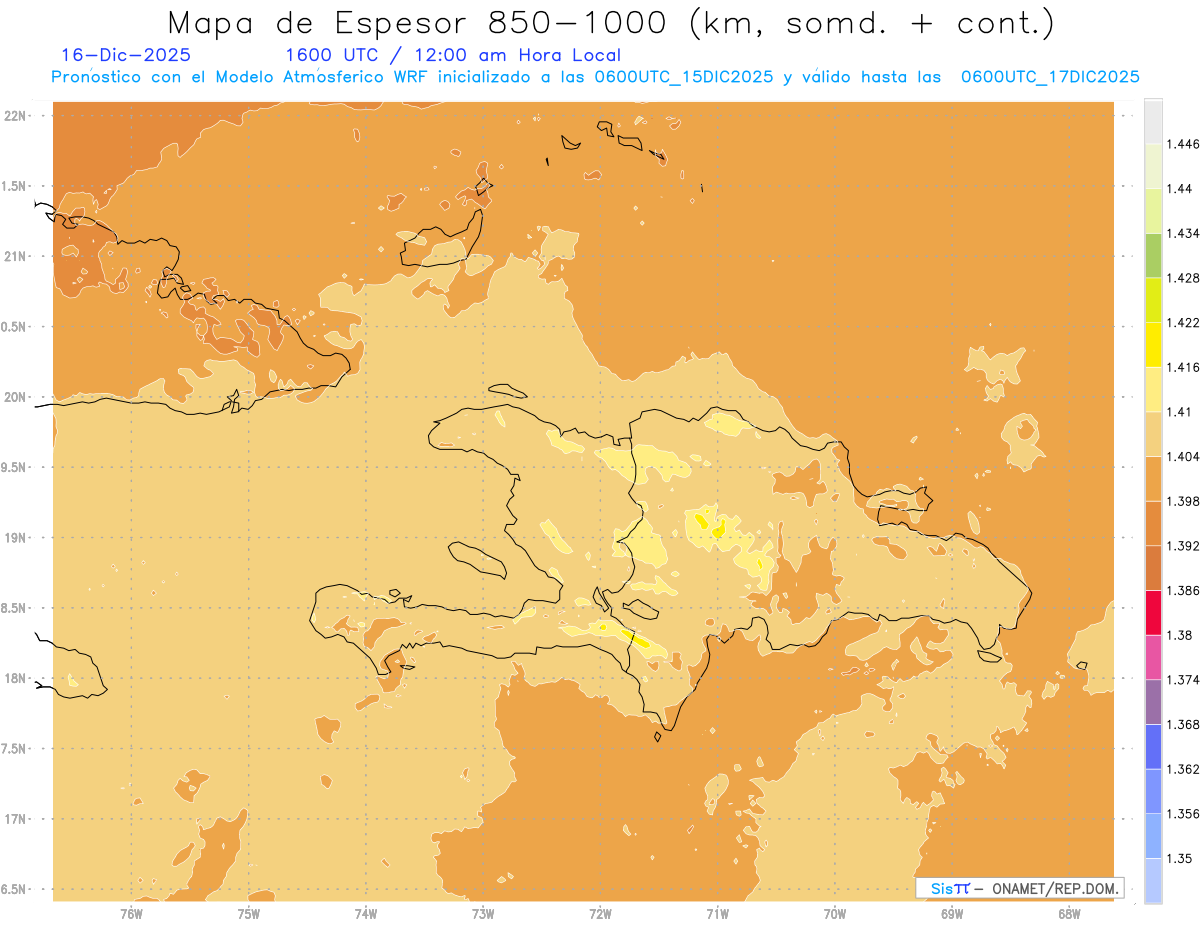The height and width of the screenshot is (927, 1200).
Task: Click the legend value '1.386'
Action: [x=1183, y=590]
